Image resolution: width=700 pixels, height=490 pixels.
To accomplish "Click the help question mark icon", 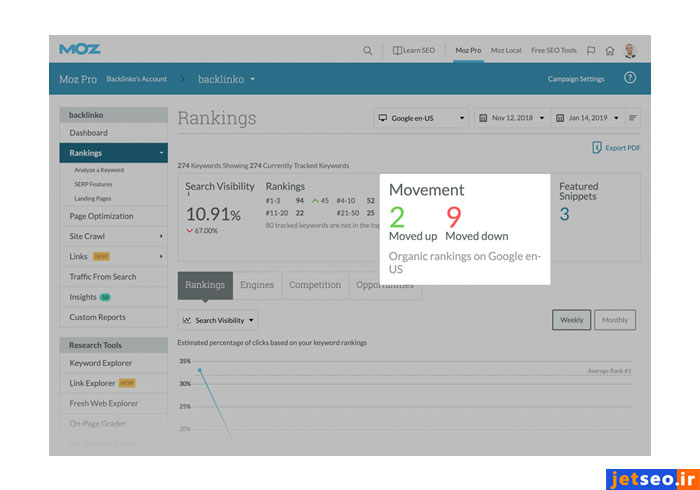I will [x=630, y=78].
